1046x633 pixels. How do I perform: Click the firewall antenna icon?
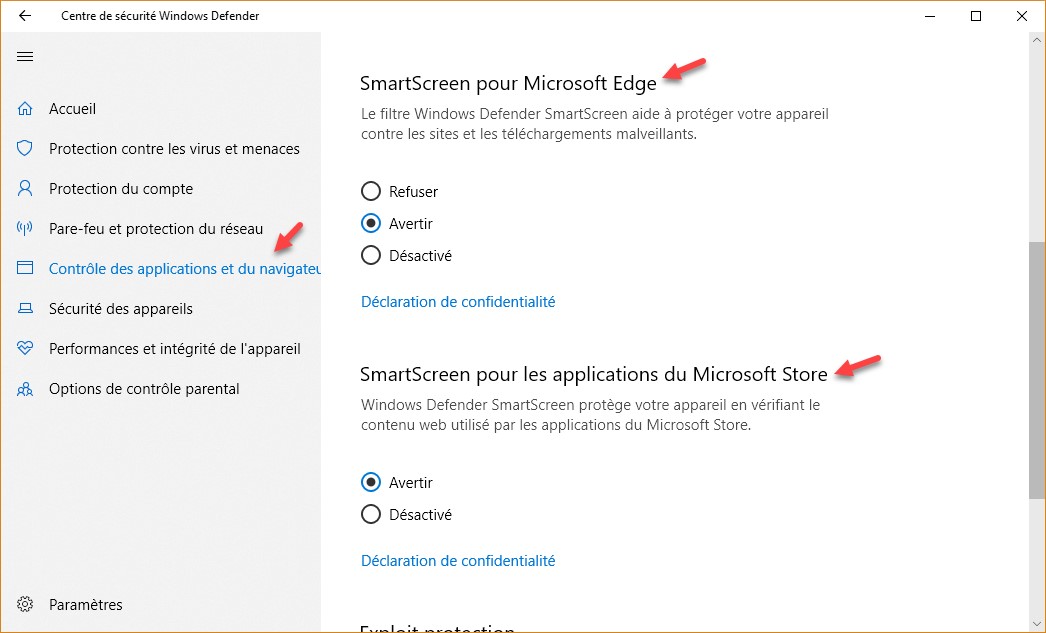pyautogui.click(x=25, y=229)
